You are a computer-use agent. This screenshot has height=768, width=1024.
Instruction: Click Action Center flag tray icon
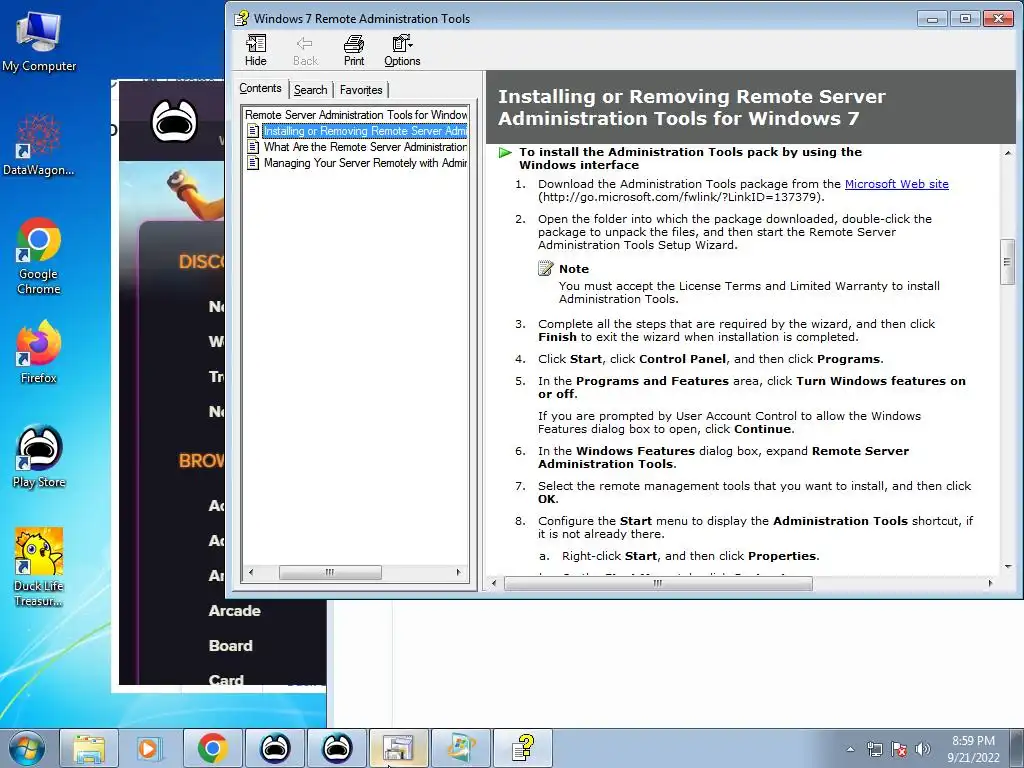tap(899, 749)
